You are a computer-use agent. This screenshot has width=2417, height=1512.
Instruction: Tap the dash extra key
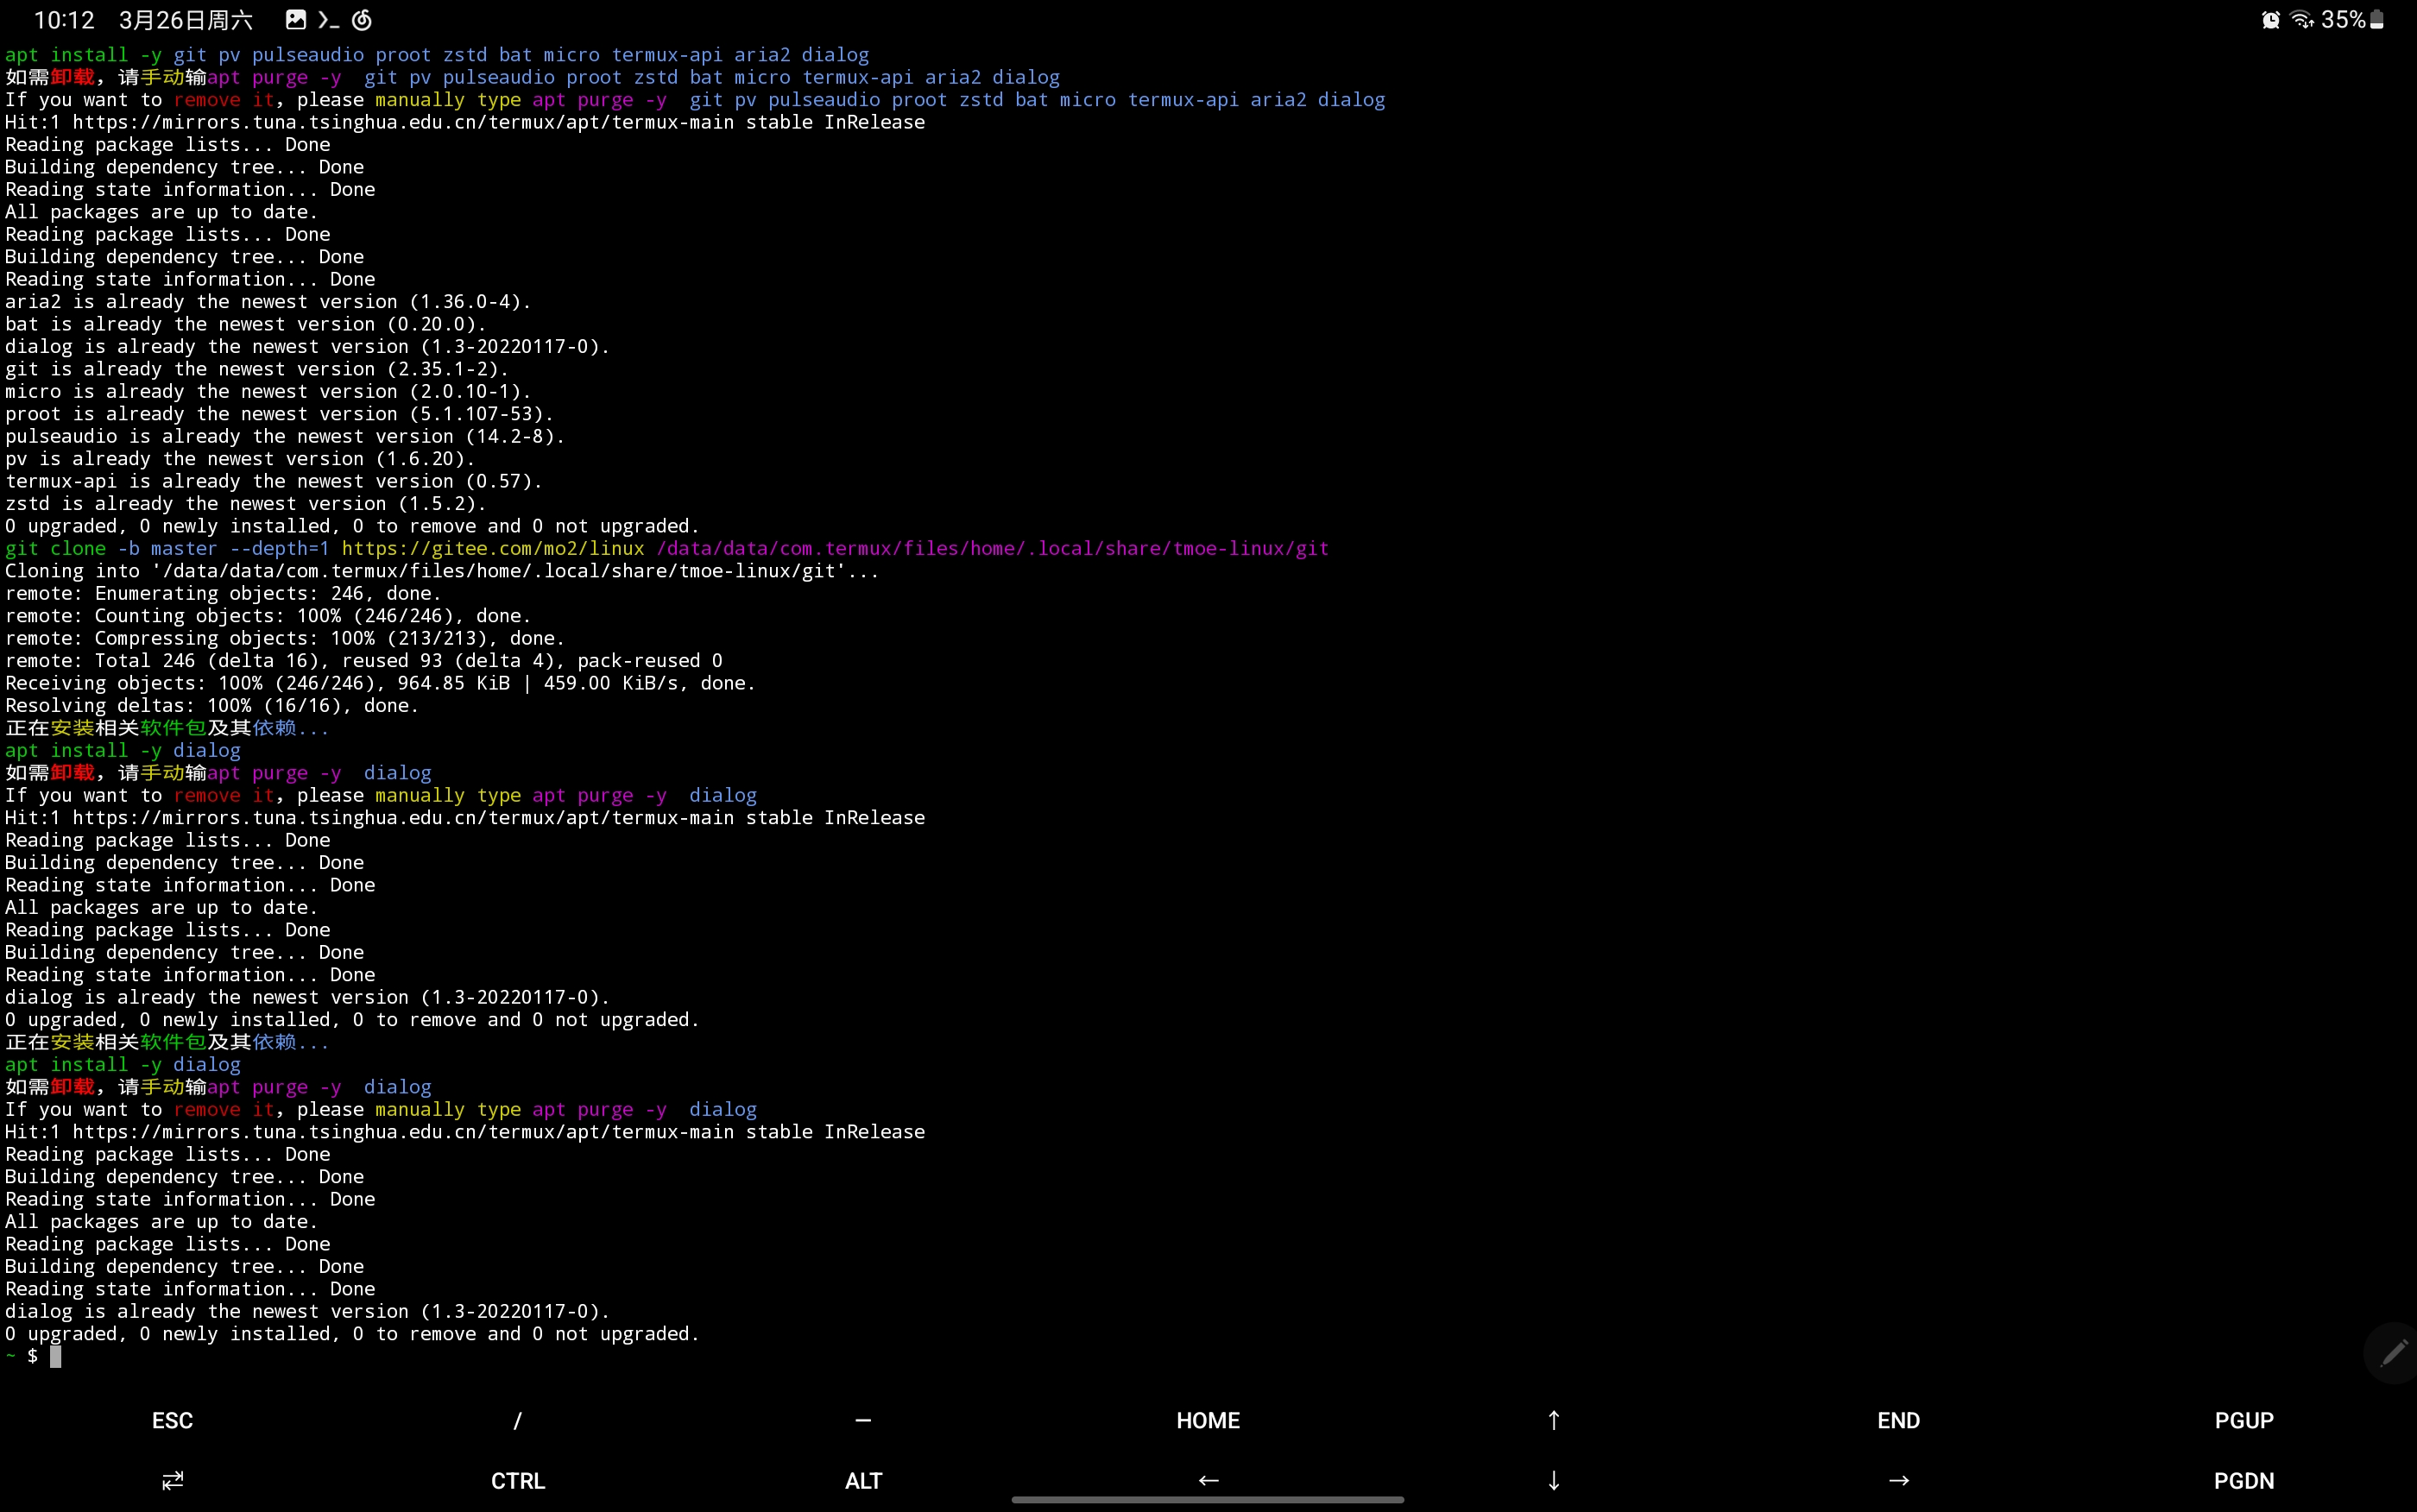coord(863,1420)
